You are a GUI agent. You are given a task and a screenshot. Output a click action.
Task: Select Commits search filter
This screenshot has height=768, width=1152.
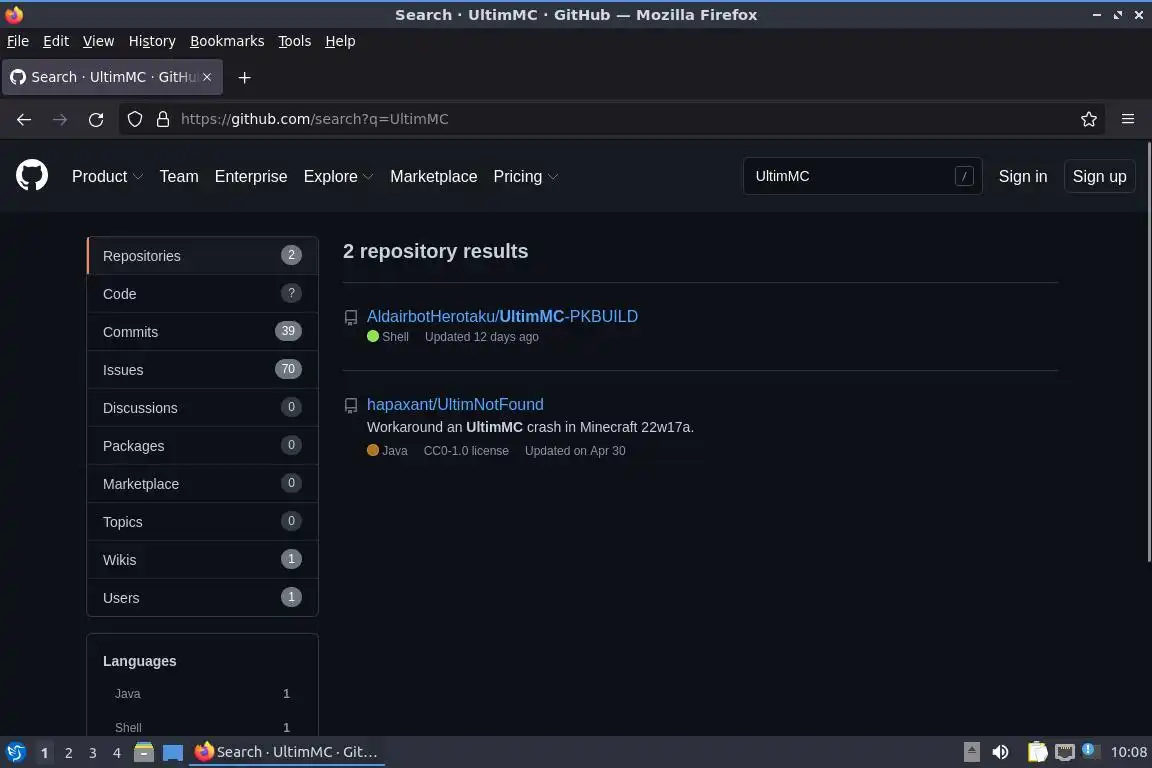(x=203, y=331)
